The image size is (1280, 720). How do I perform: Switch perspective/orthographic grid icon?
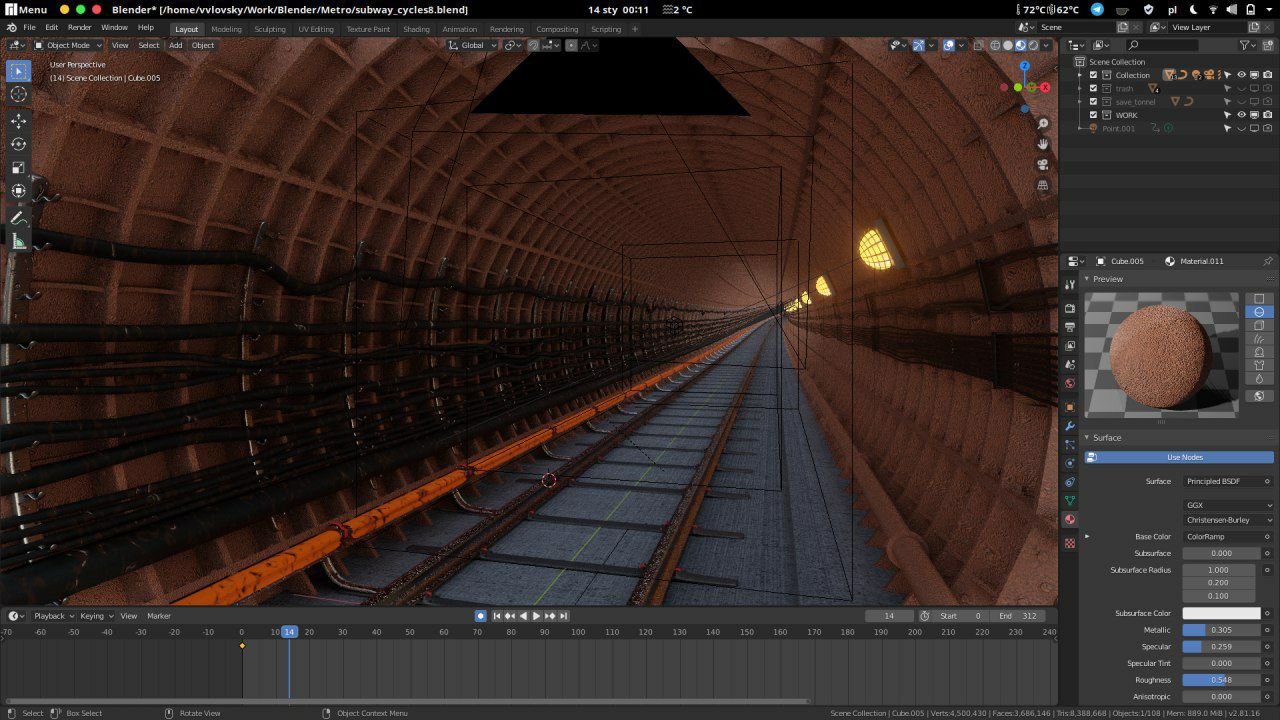tap(1043, 185)
